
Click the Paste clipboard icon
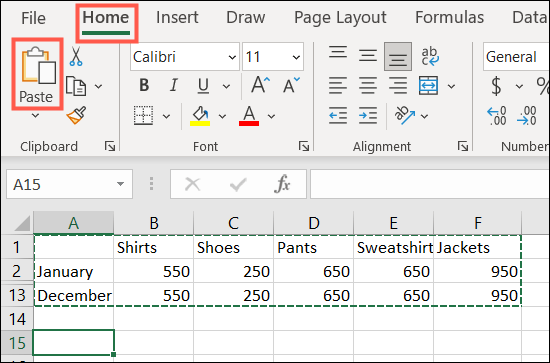39,66
